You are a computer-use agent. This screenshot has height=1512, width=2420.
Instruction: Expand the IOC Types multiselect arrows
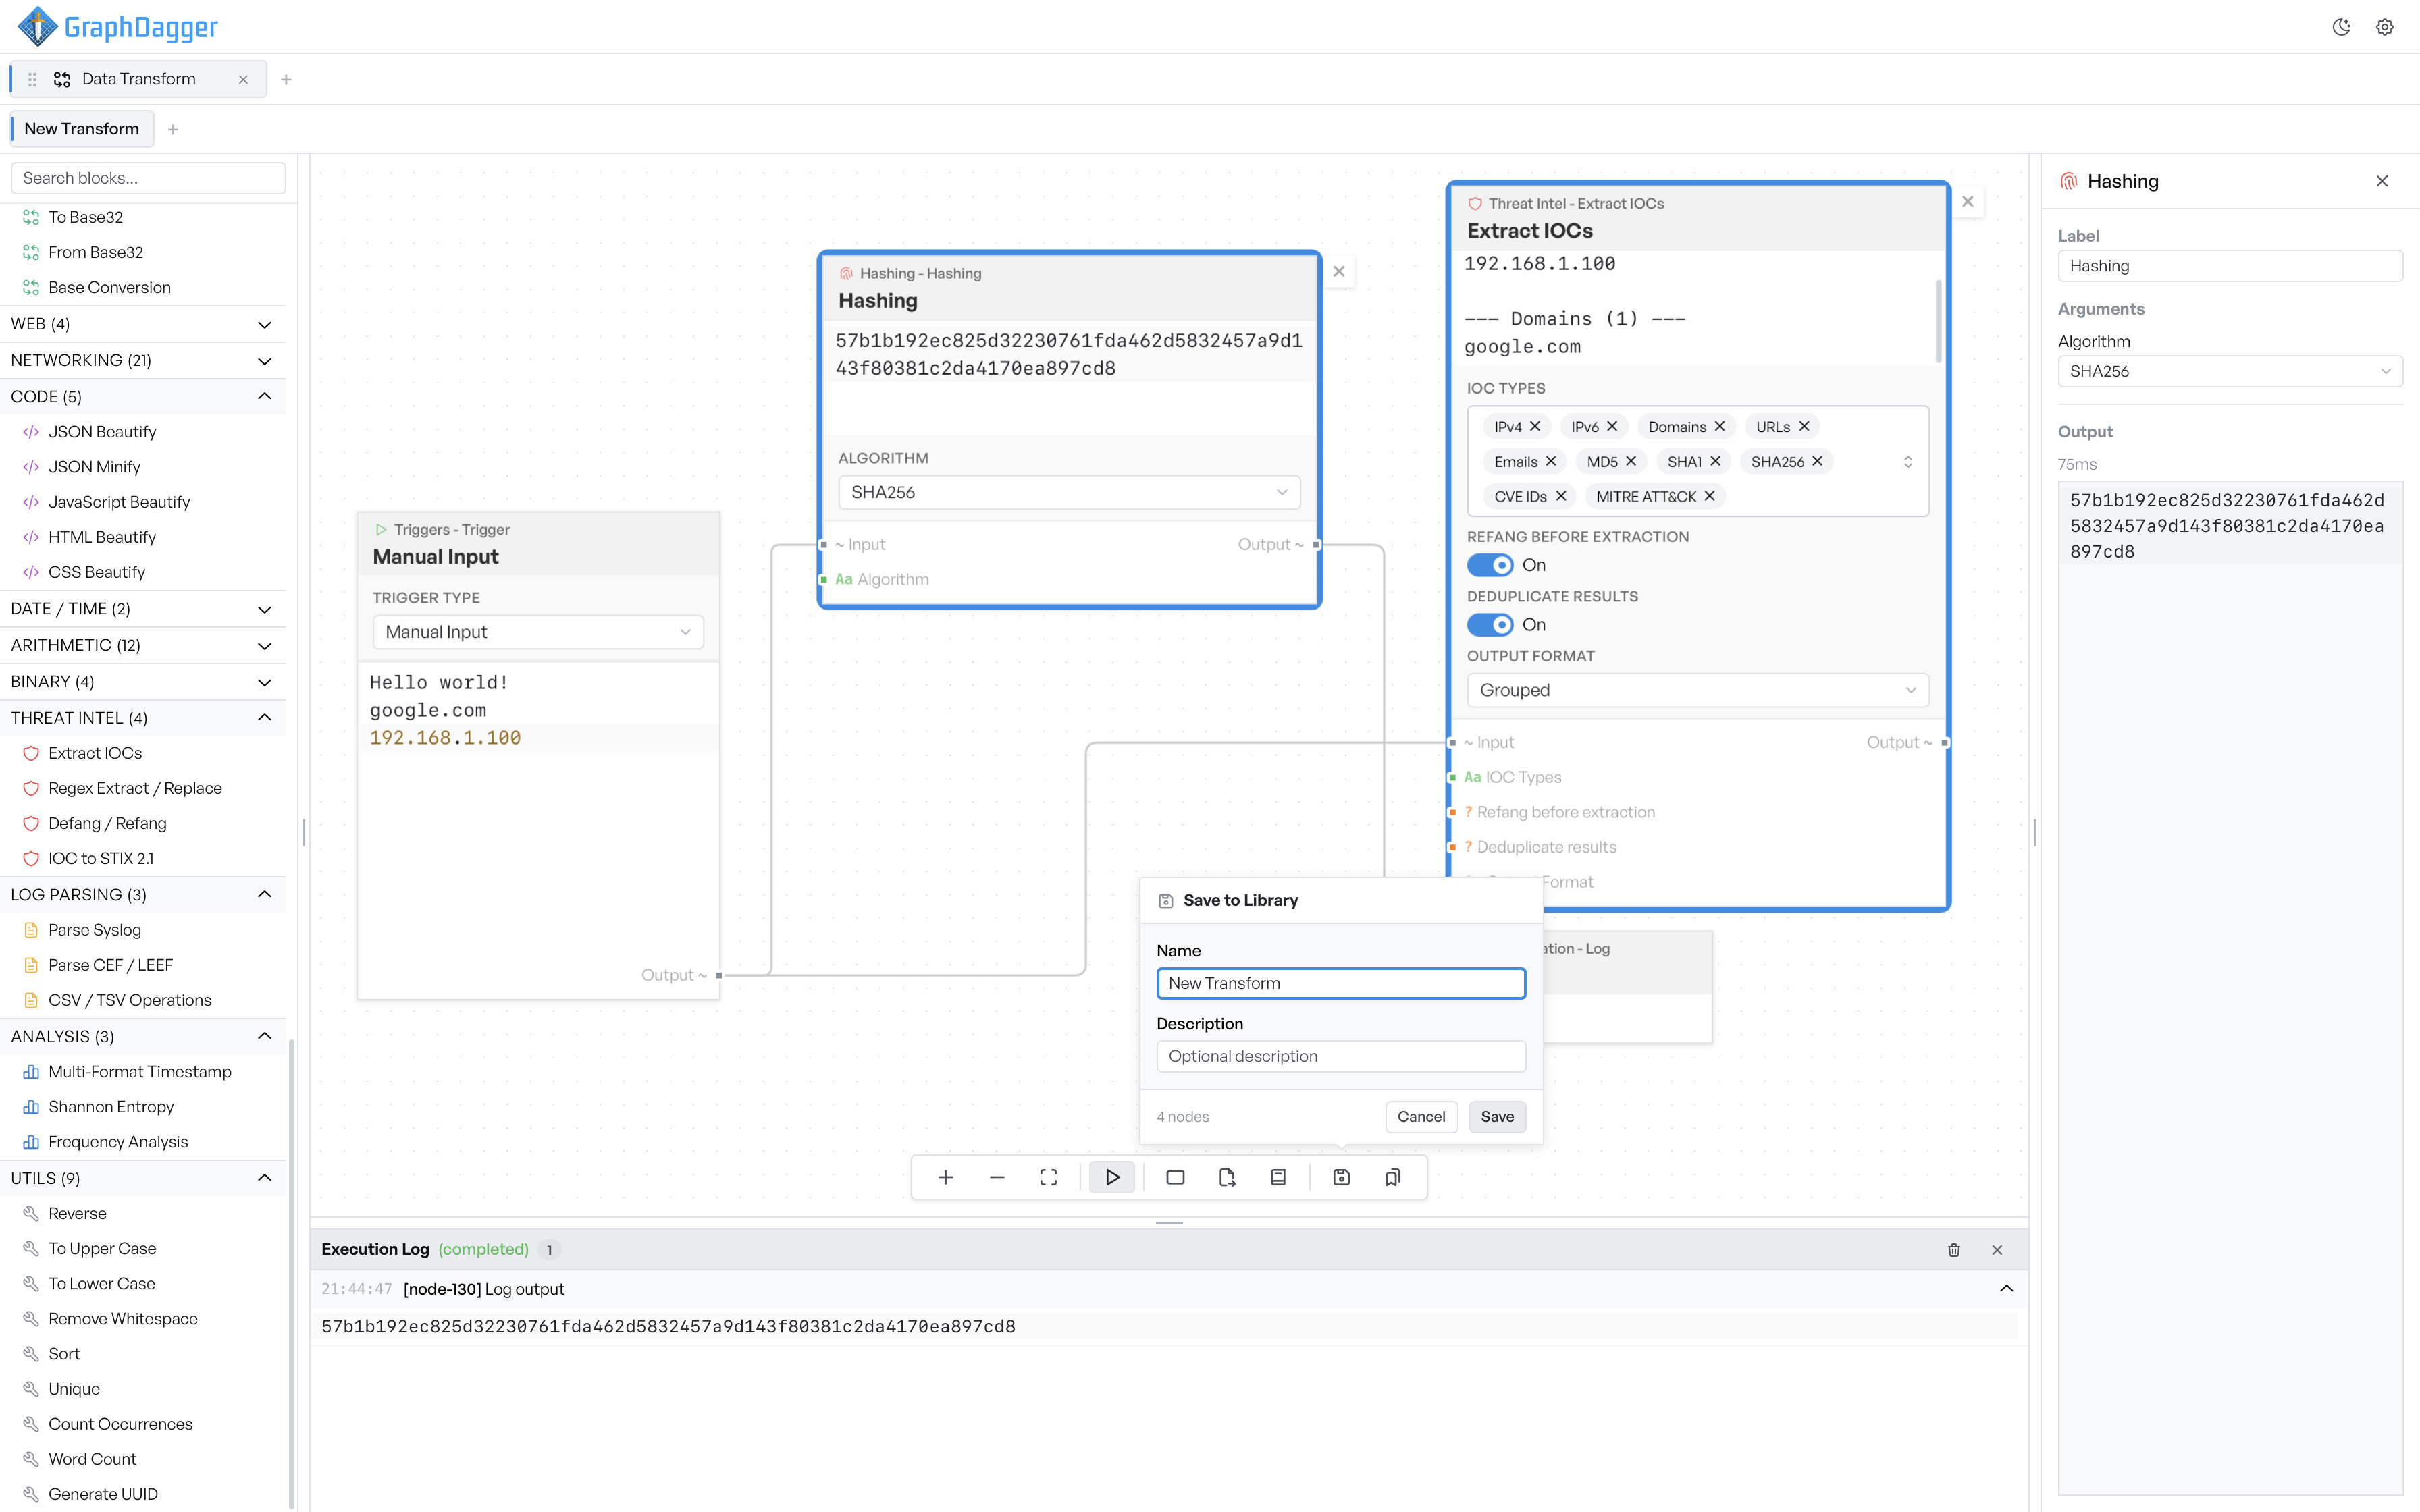tap(1908, 462)
